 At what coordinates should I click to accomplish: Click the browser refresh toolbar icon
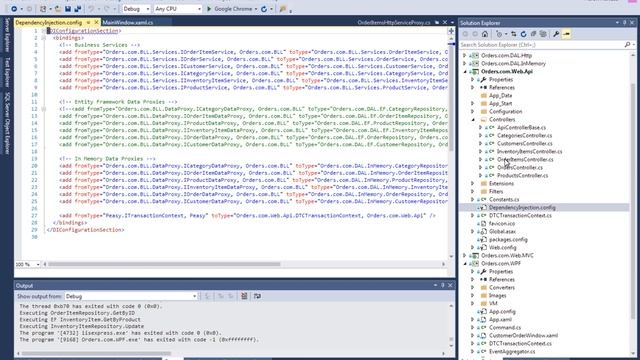click(x=264, y=9)
